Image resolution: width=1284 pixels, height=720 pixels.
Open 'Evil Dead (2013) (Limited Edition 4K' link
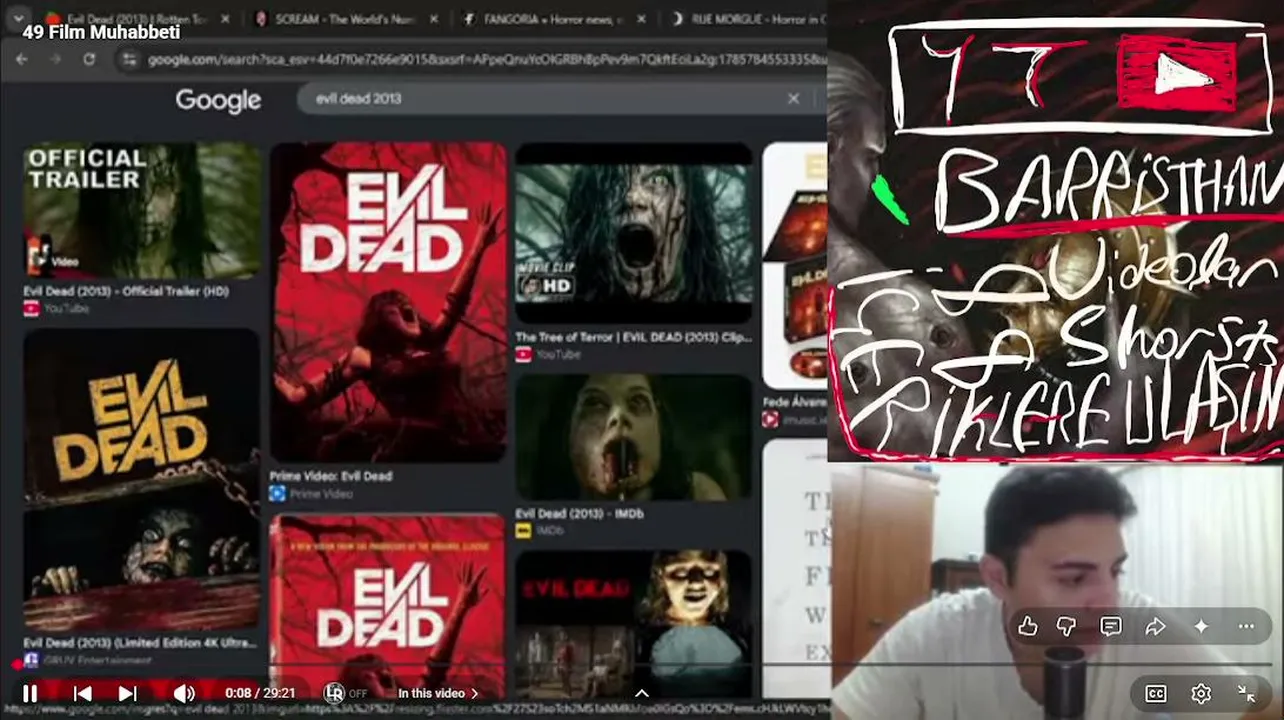pos(140,643)
